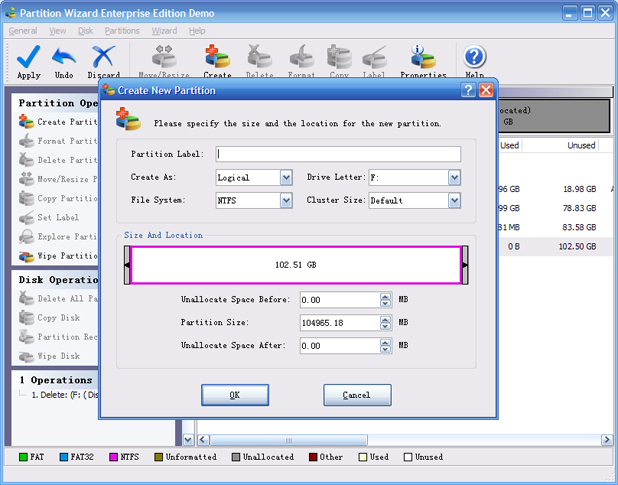Screen dimensions: 618x485
Task: Click the Used column header
Action: (x=510, y=145)
